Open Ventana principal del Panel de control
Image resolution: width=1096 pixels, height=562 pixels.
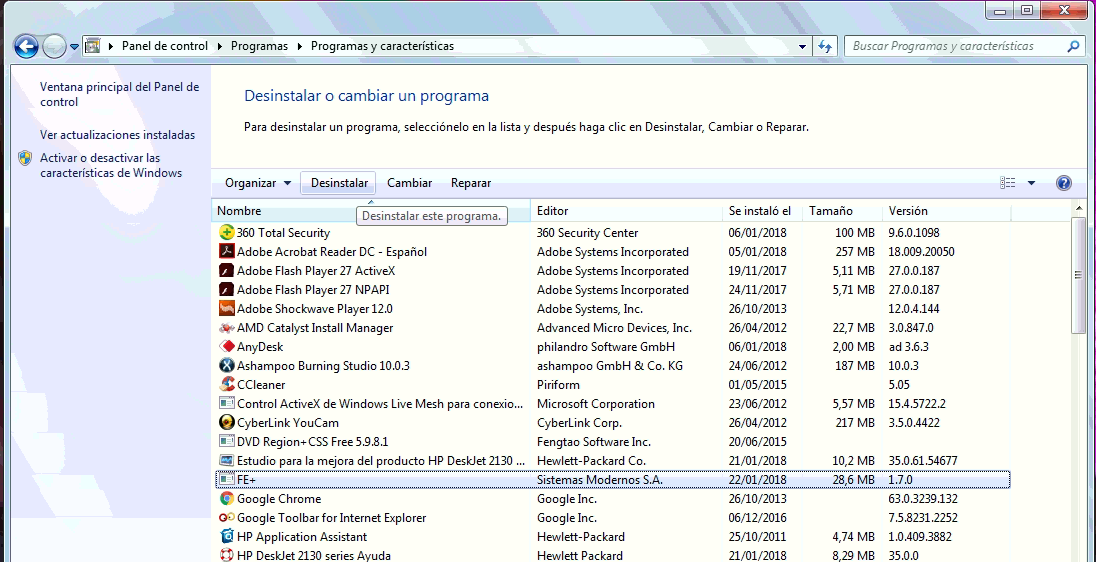click(x=120, y=94)
